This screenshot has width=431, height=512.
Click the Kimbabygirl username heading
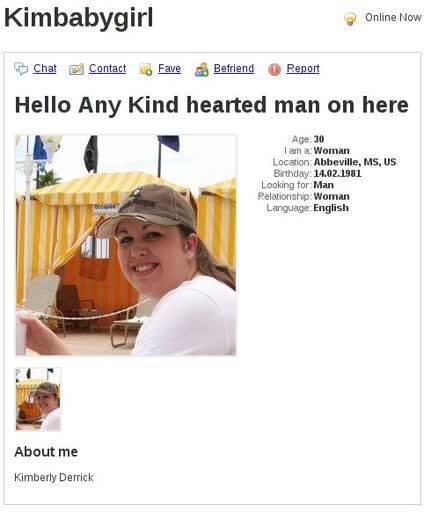pyautogui.click(x=79, y=18)
